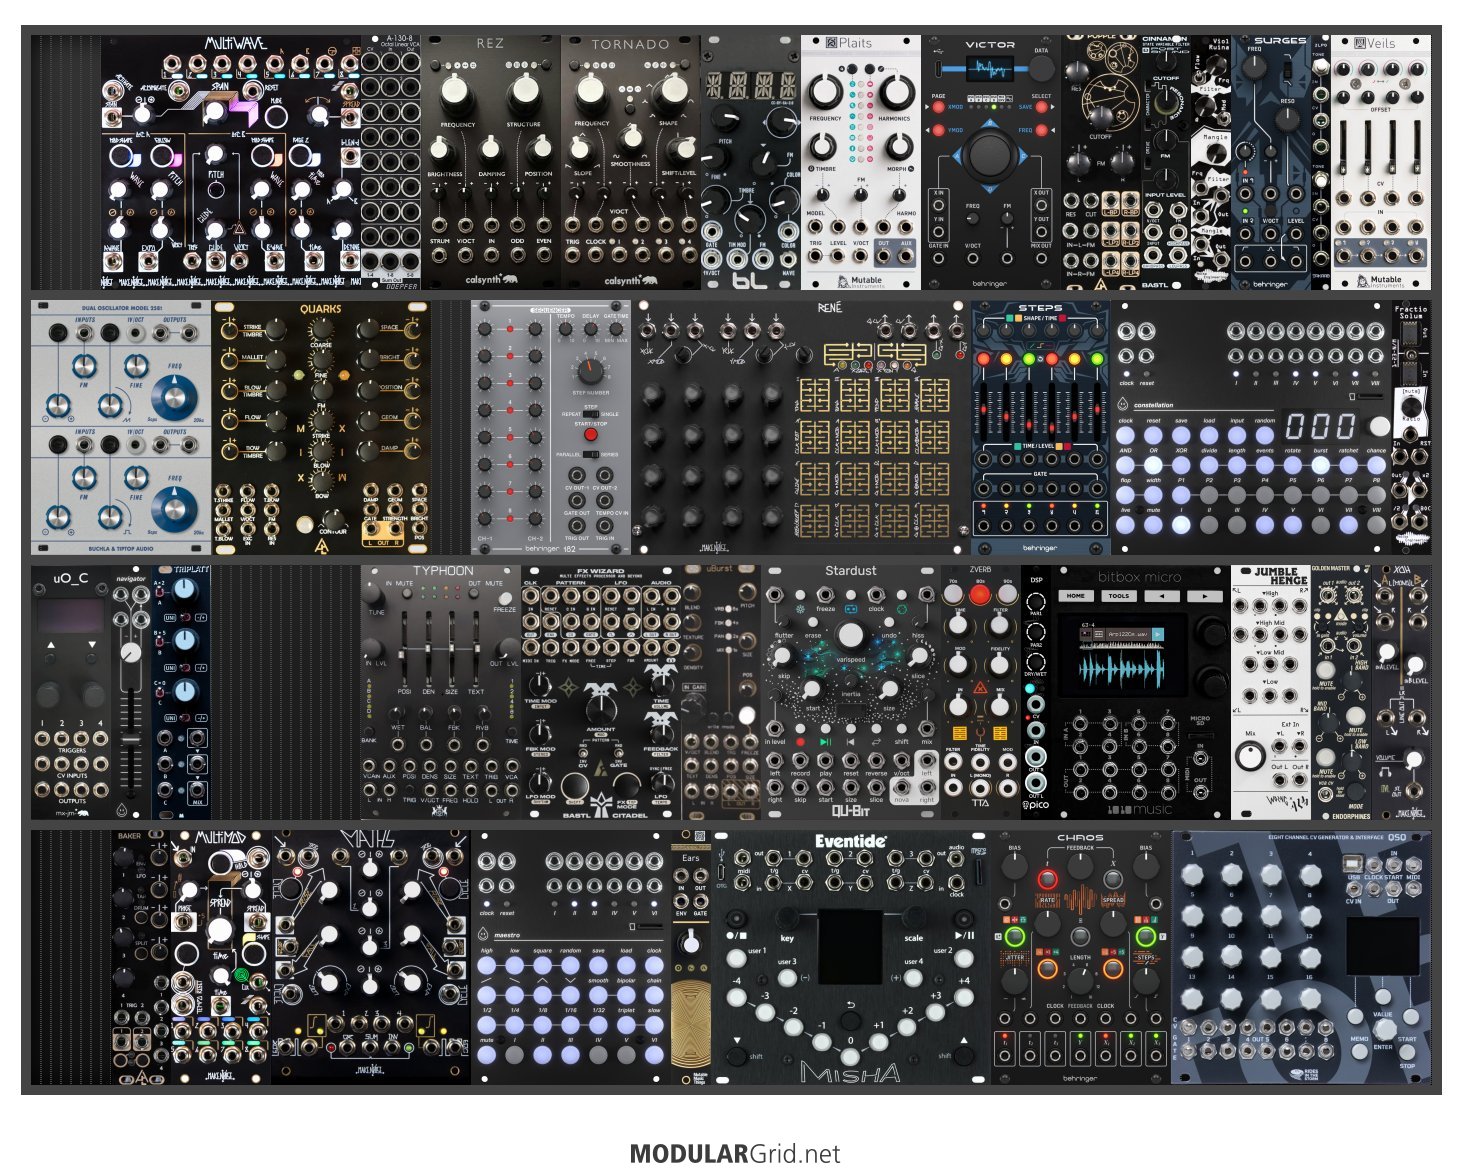Tap the user 2 button on Misha
The image size is (1472, 1175).
(x=964, y=958)
